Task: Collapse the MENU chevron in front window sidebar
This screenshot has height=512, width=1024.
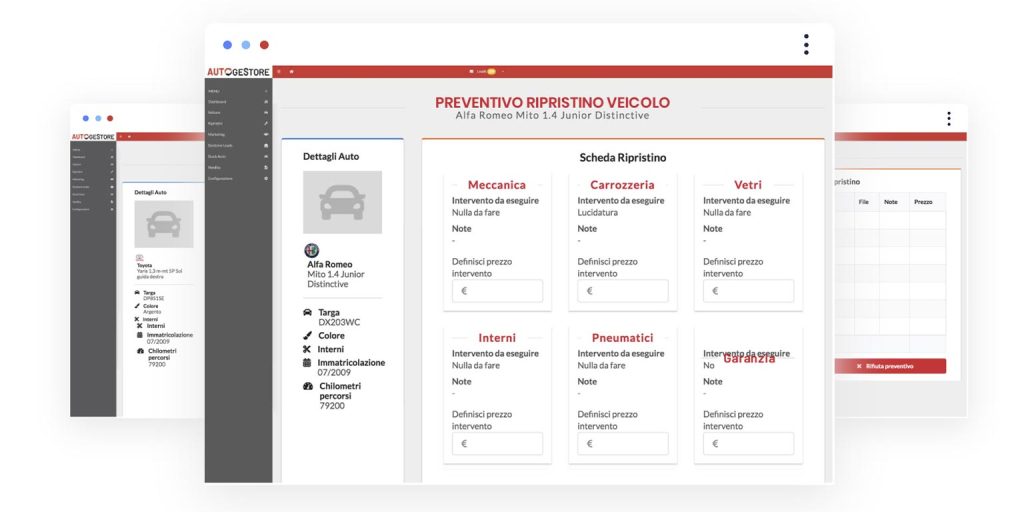Action: (x=266, y=91)
